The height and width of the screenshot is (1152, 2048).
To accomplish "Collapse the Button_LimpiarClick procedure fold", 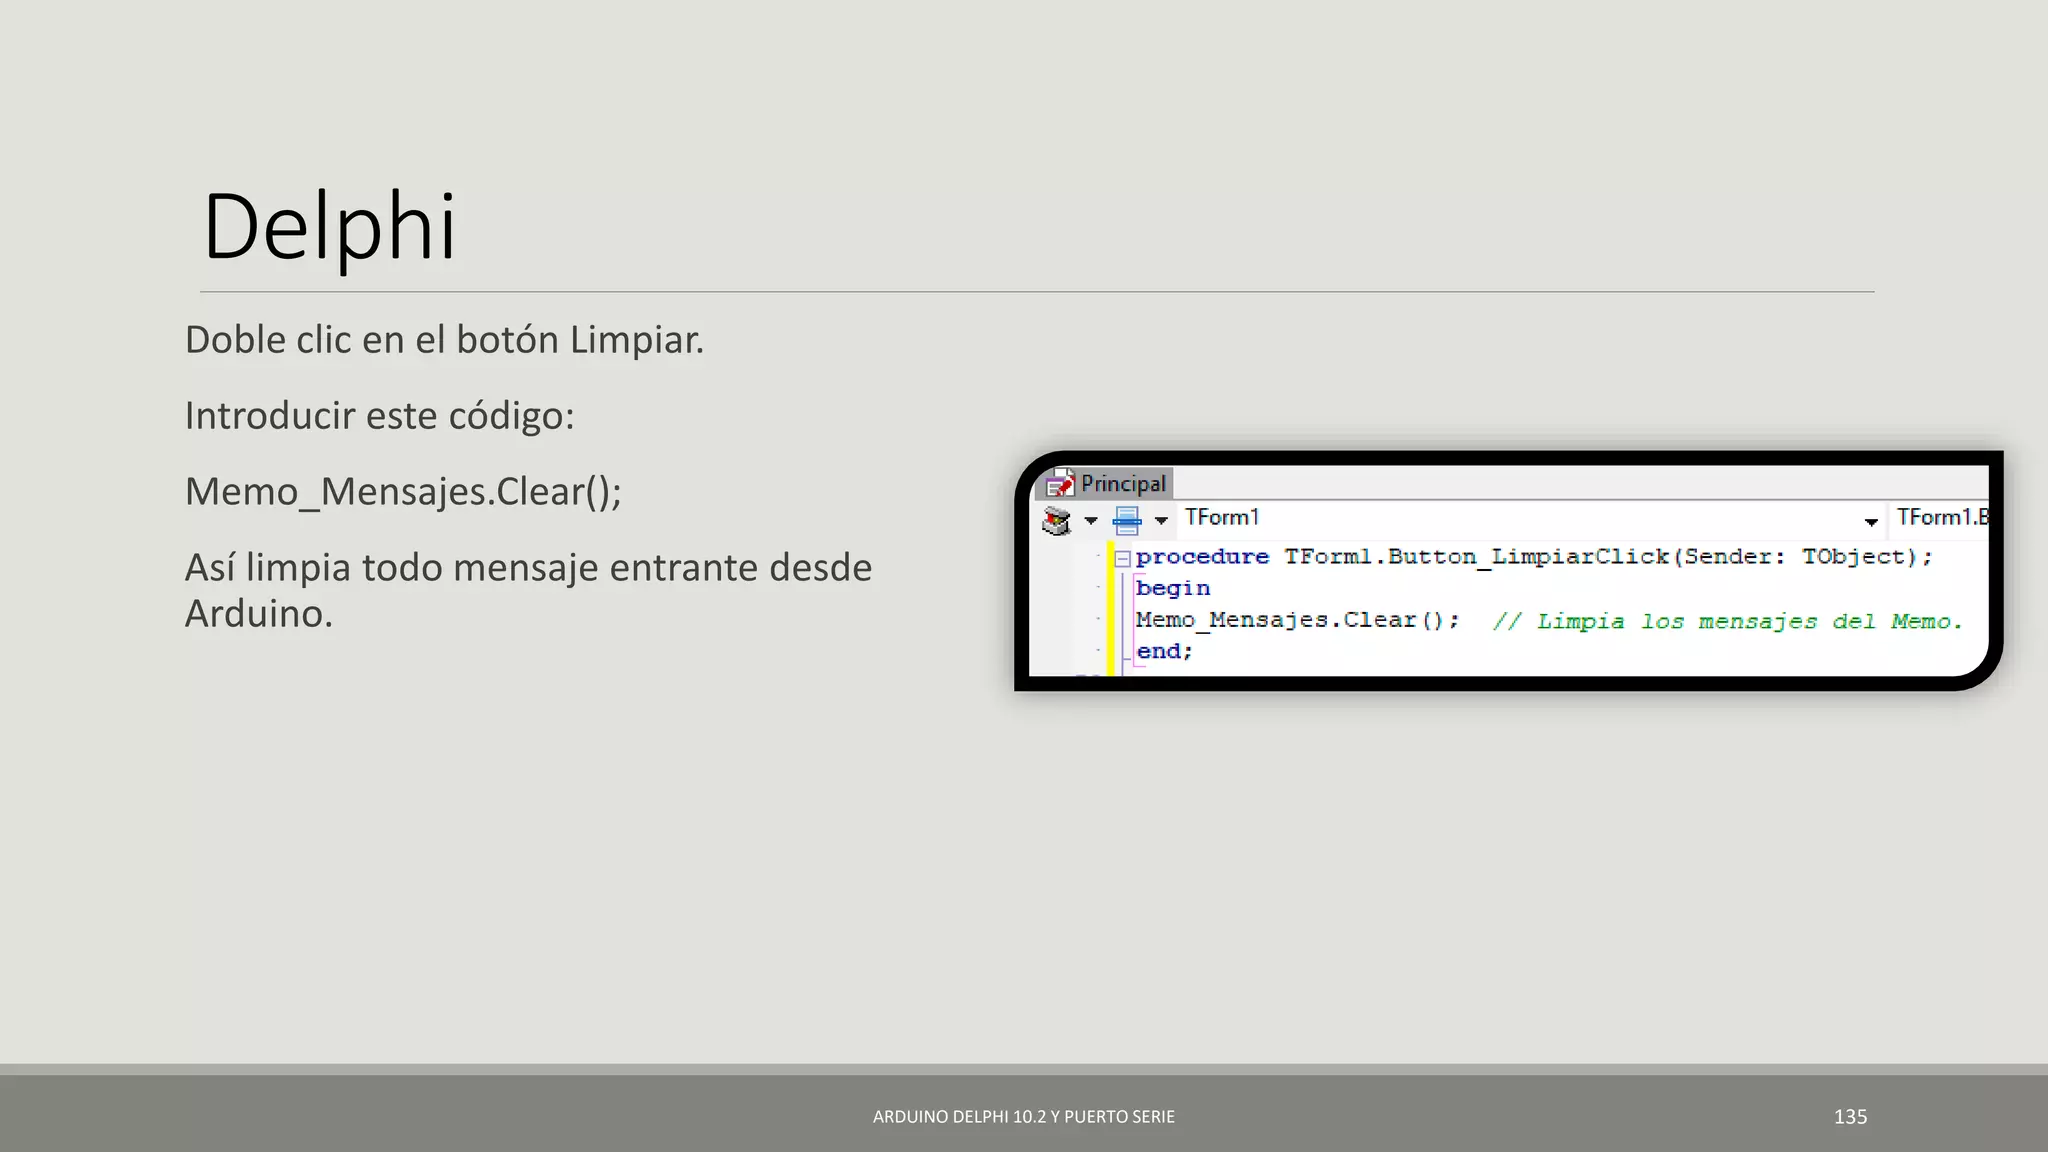I will pos(1122,559).
